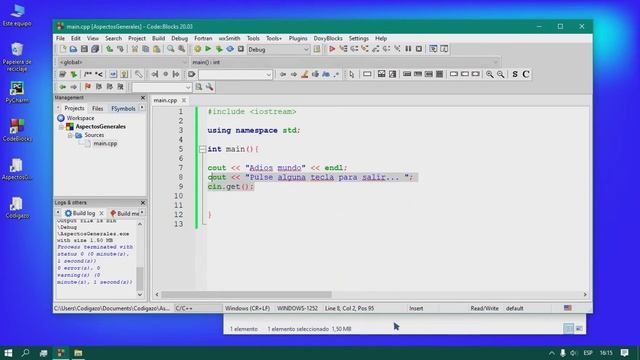This screenshot has height=360, width=640.
Task: Click the New file toolbar icon
Action: pyautogui.click(x=62, y=49)
